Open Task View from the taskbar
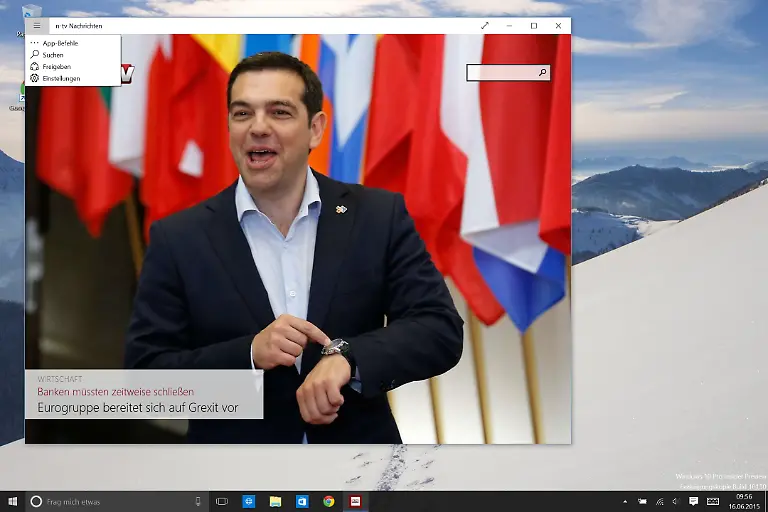768x512 pixels. tap(222, 501)
